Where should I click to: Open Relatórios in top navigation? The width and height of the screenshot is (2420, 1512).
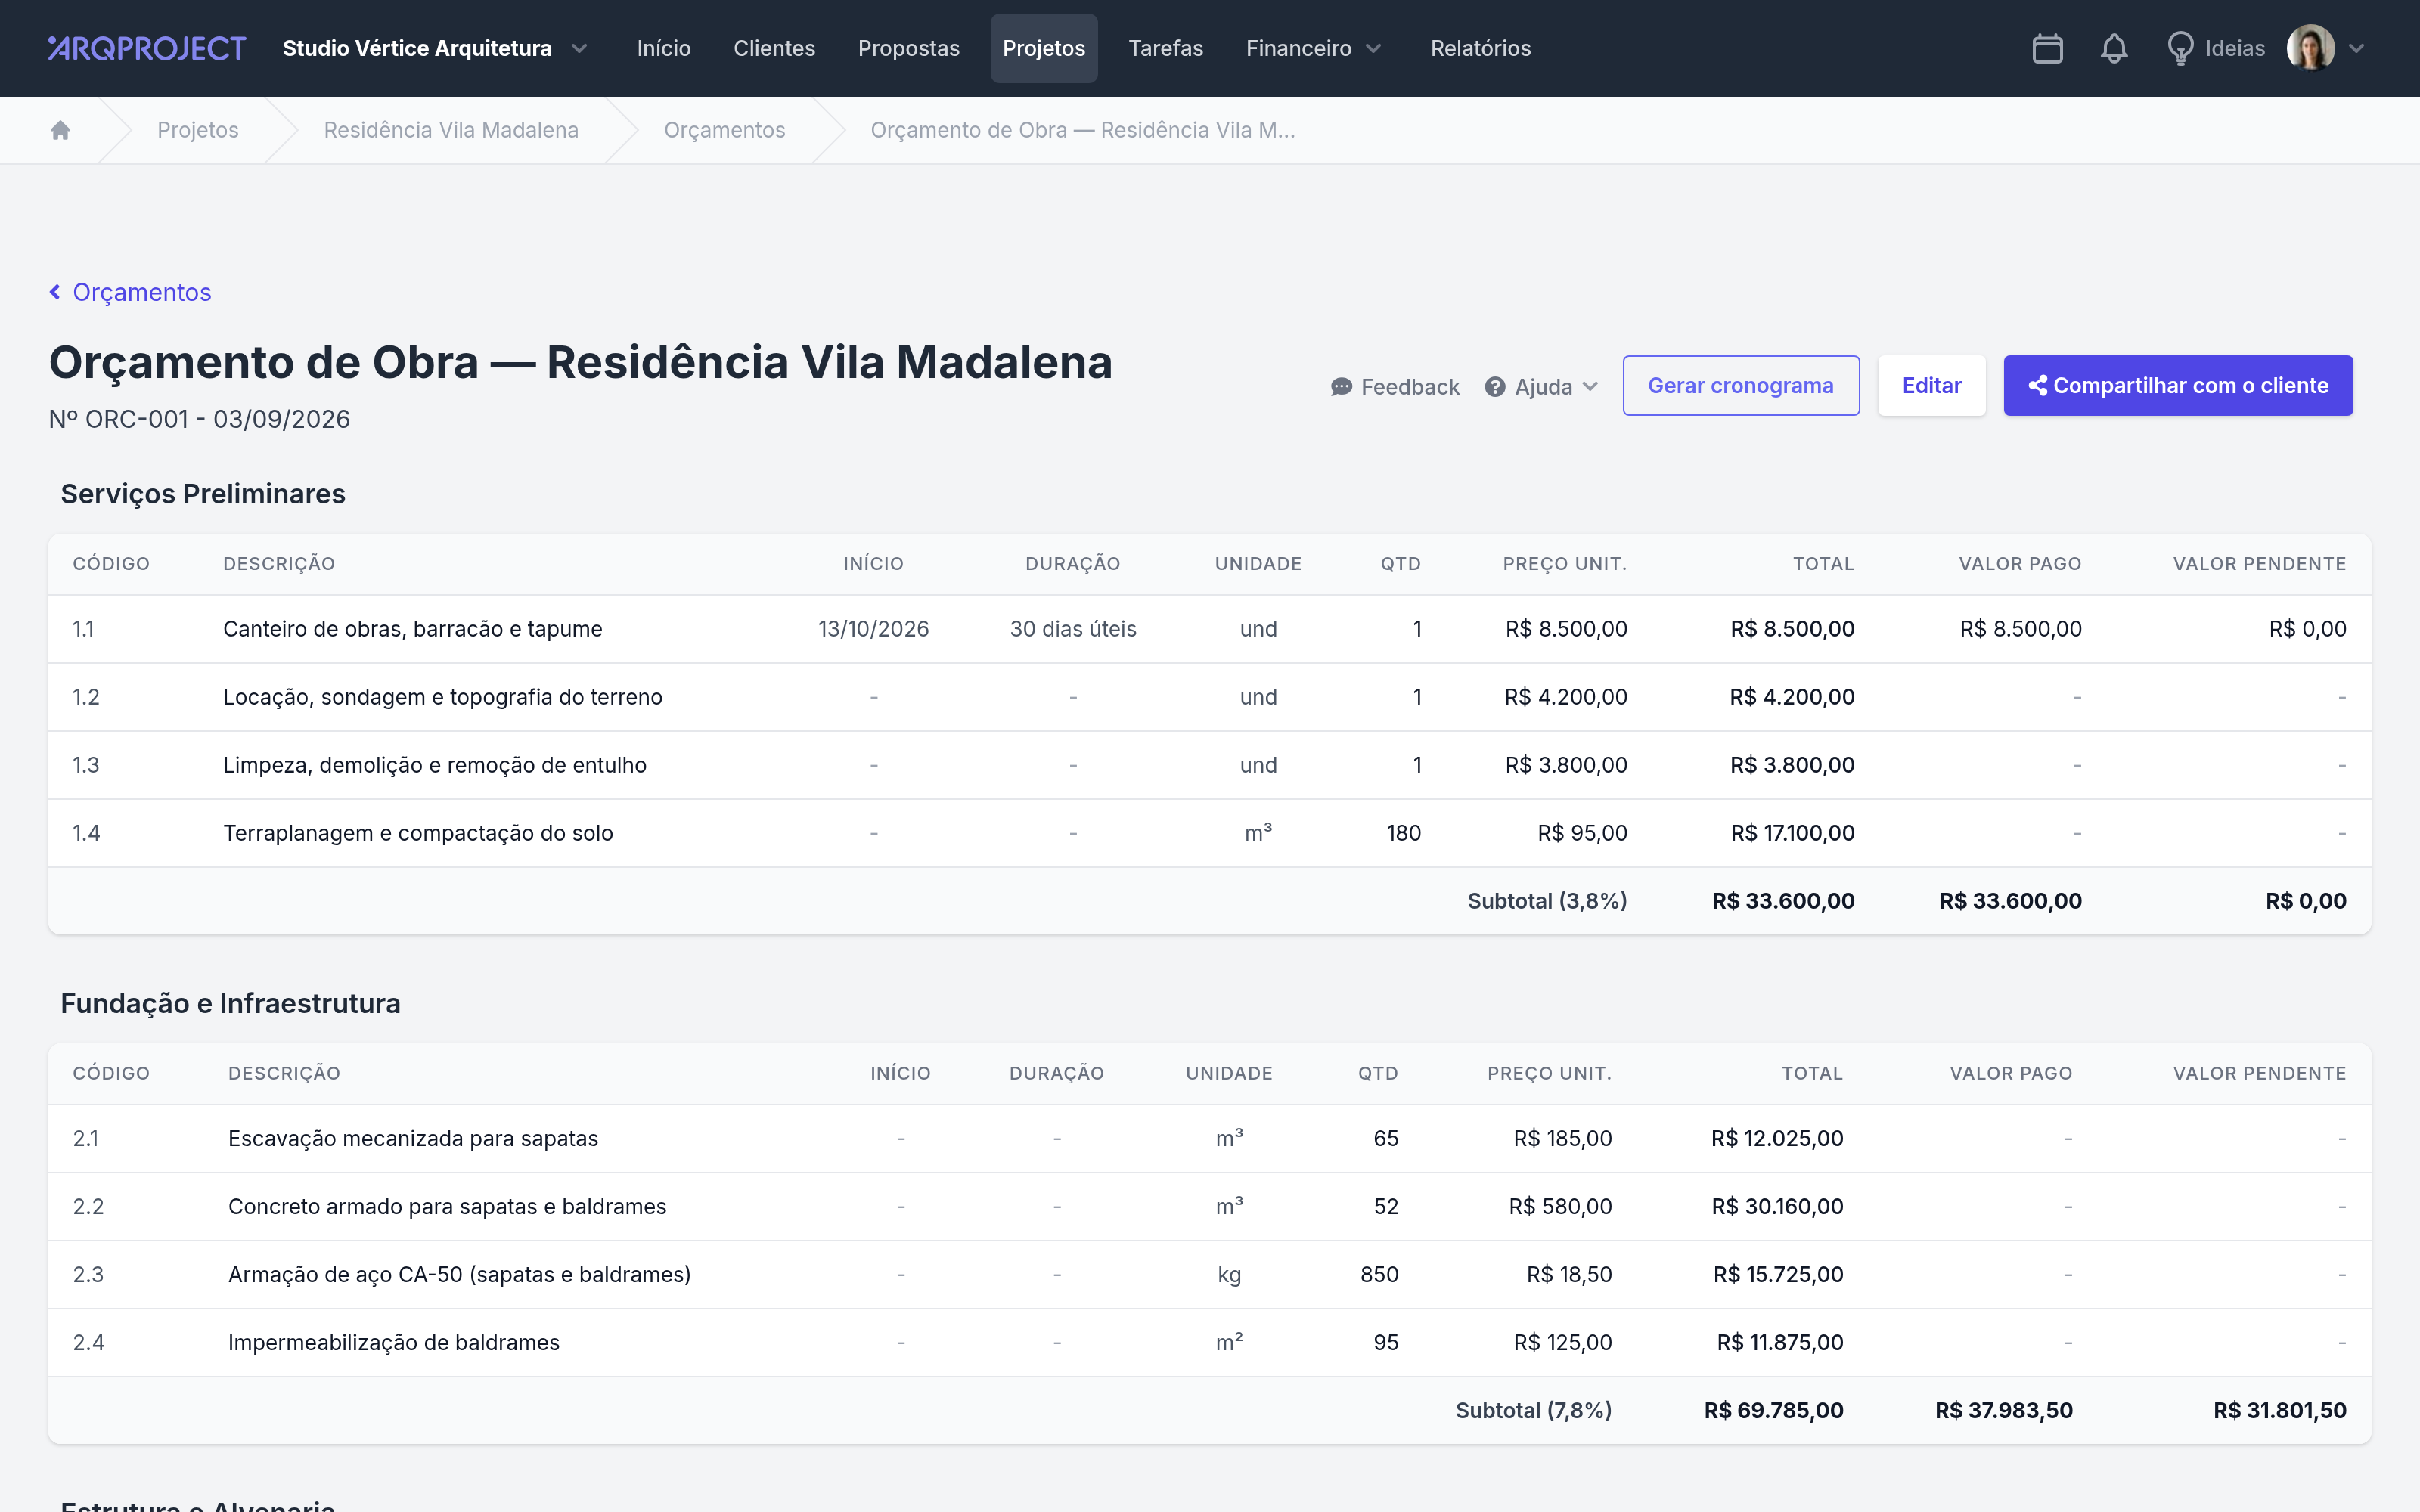tap(1480, 48)
